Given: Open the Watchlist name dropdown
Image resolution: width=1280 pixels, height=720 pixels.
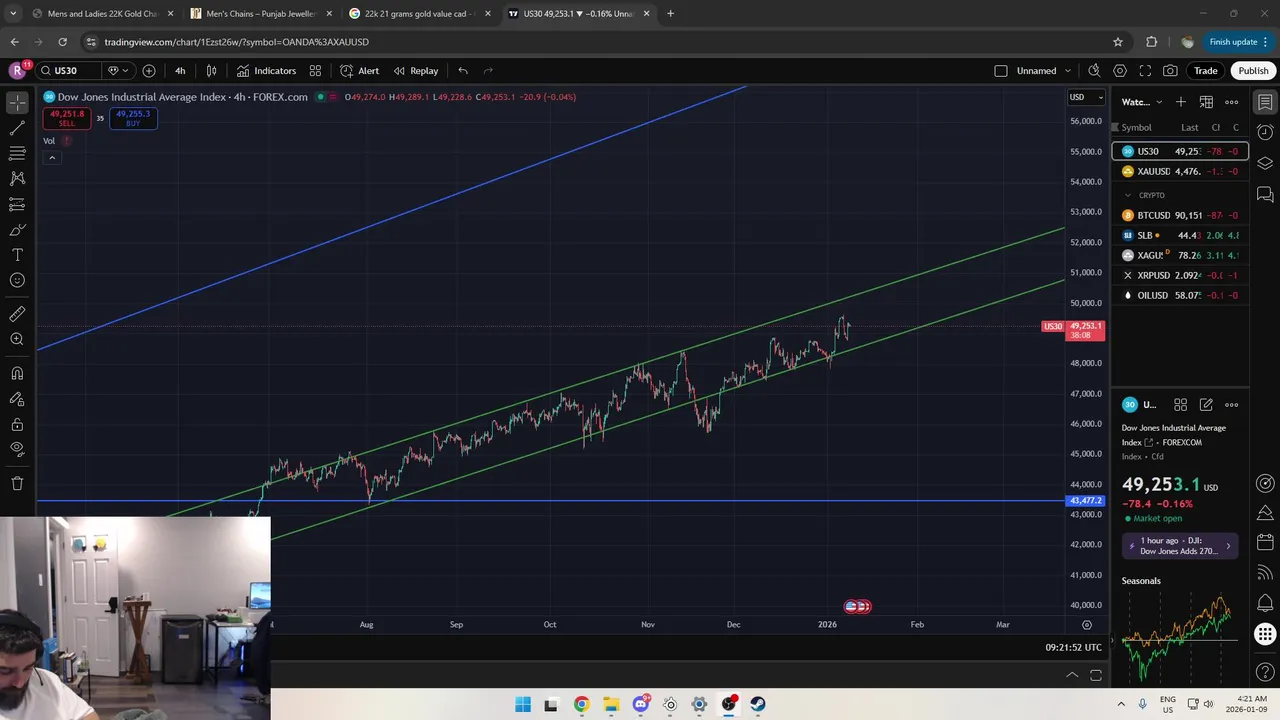Looking at the screenshot, I should 1142,102.
